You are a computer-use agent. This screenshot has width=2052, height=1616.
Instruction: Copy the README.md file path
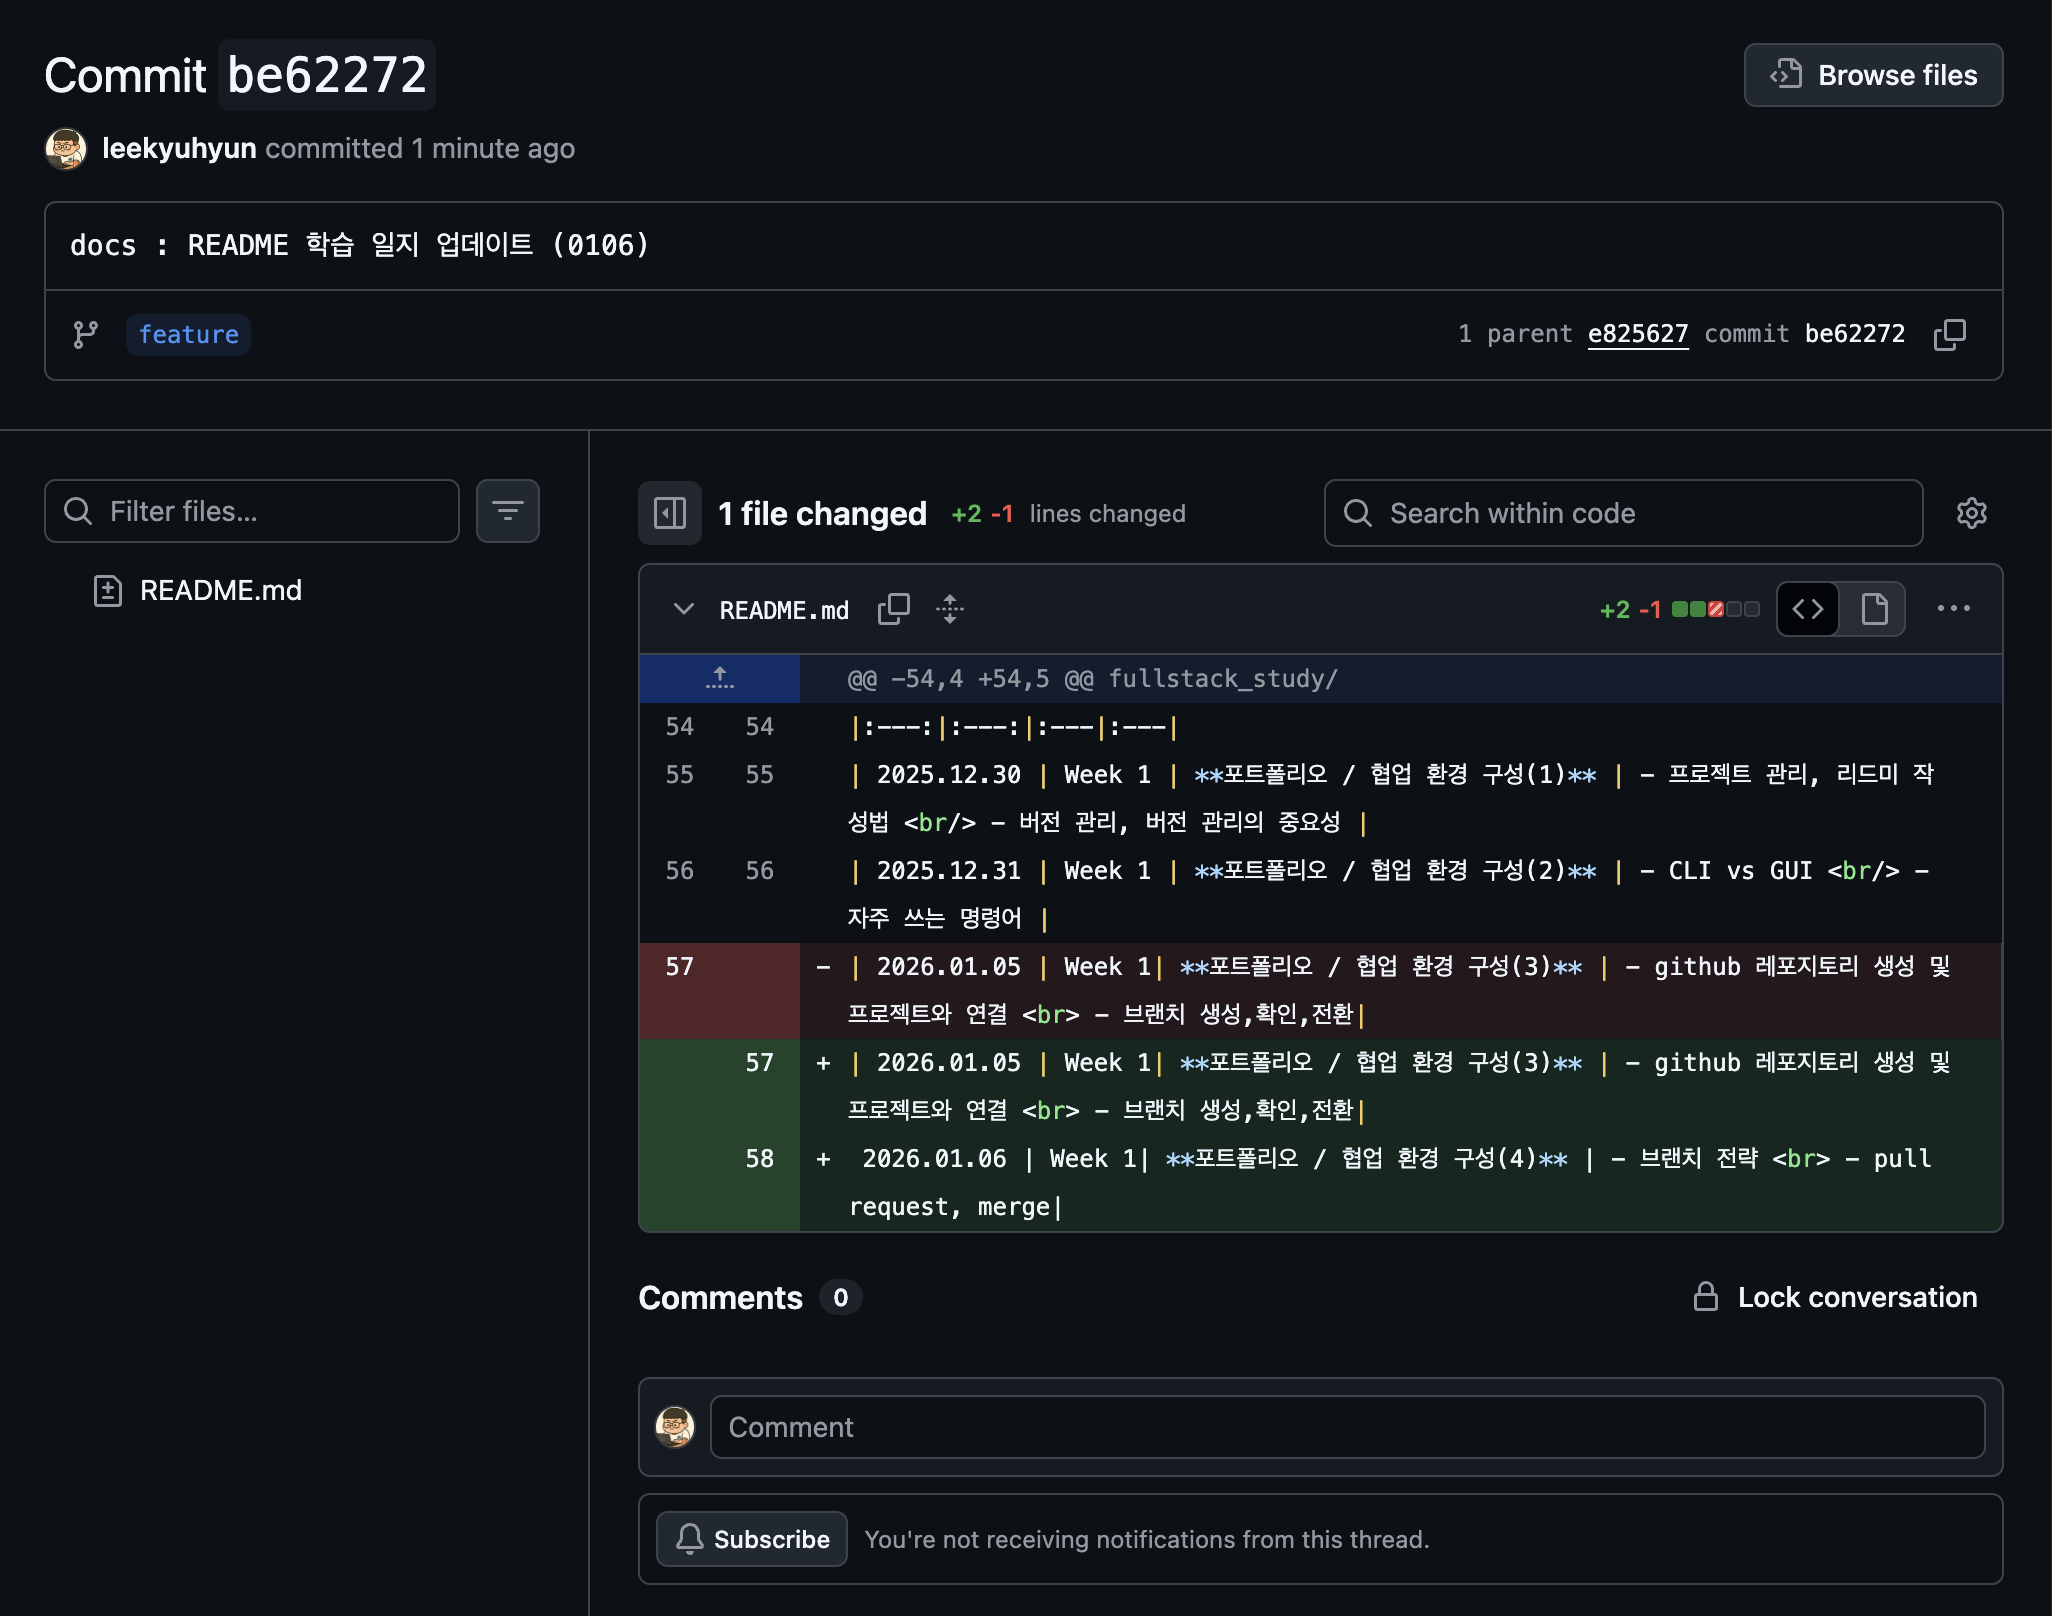click(x=893, y=609)
